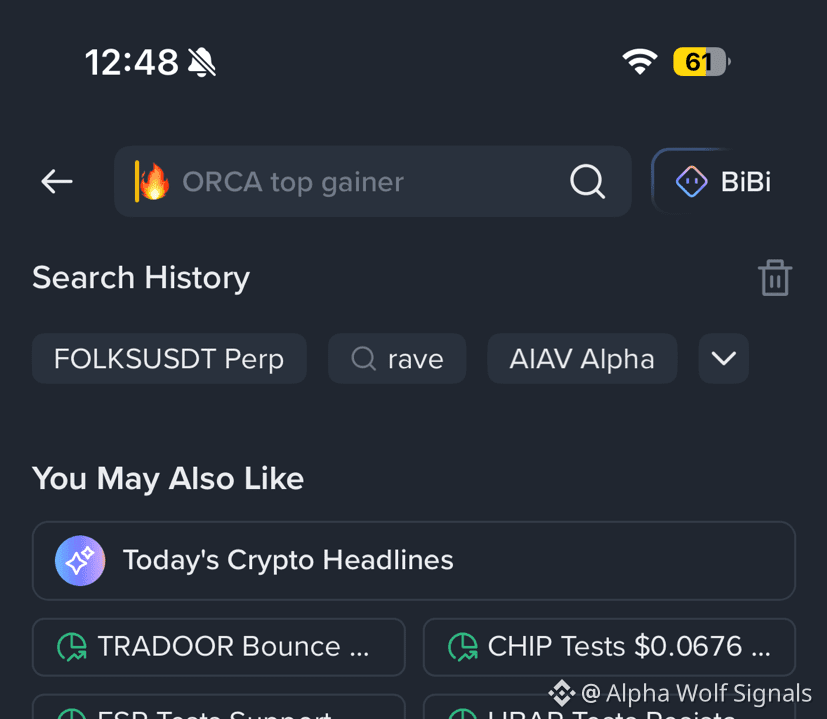Image resolution: width=827 pixels, height=719 pixels.
Task: Click the fire icon in search bar
Action: [x=155, y=181]
